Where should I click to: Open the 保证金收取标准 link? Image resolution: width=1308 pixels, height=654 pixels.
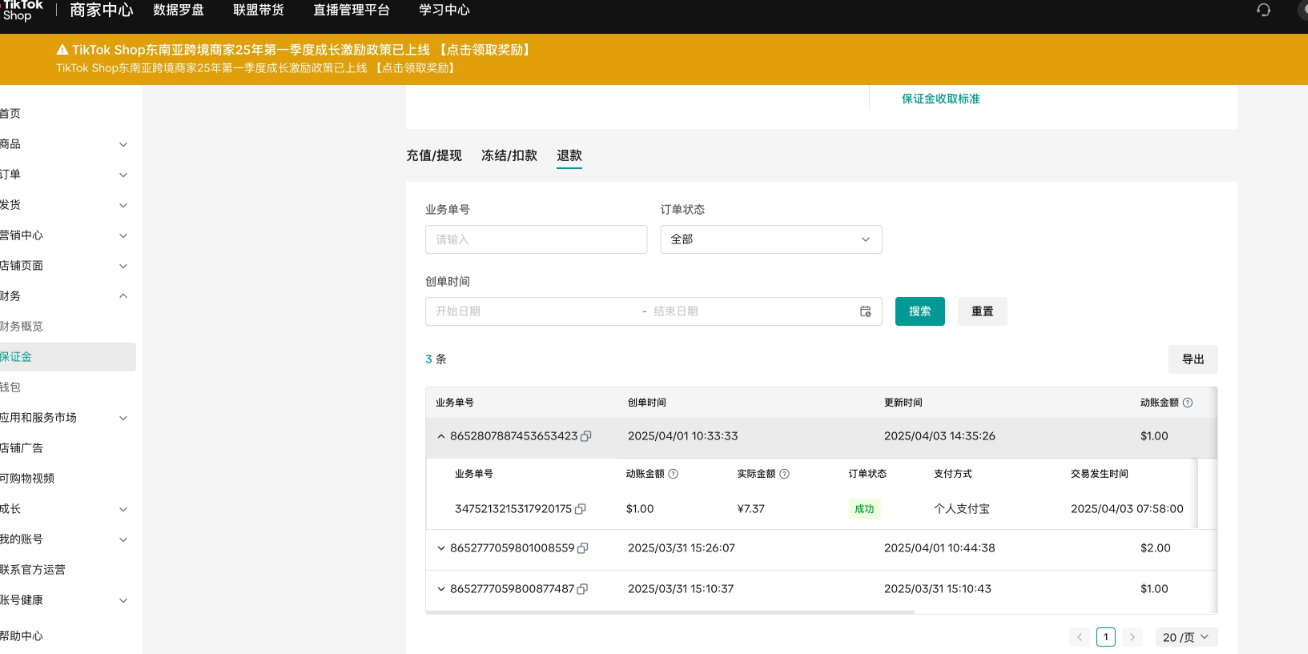939,98
